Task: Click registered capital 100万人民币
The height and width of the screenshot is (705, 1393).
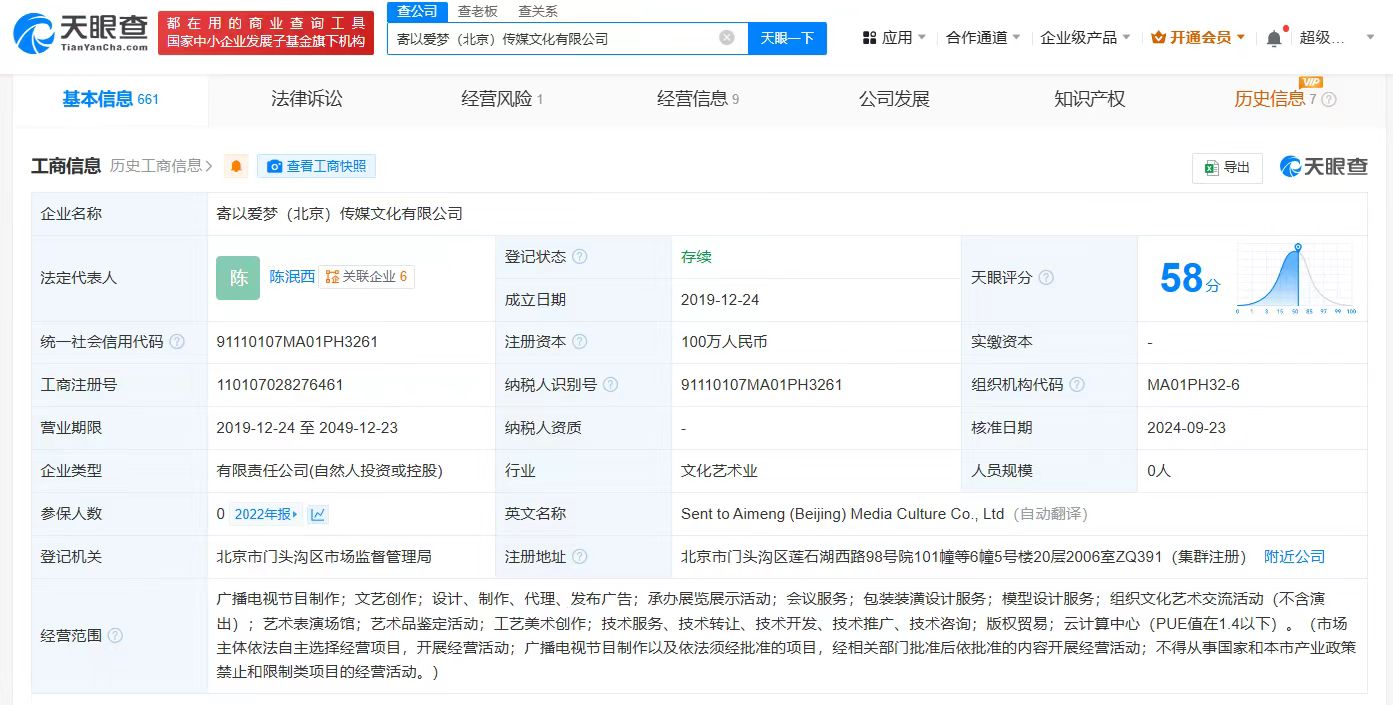Action: click(x=724, y=342)
